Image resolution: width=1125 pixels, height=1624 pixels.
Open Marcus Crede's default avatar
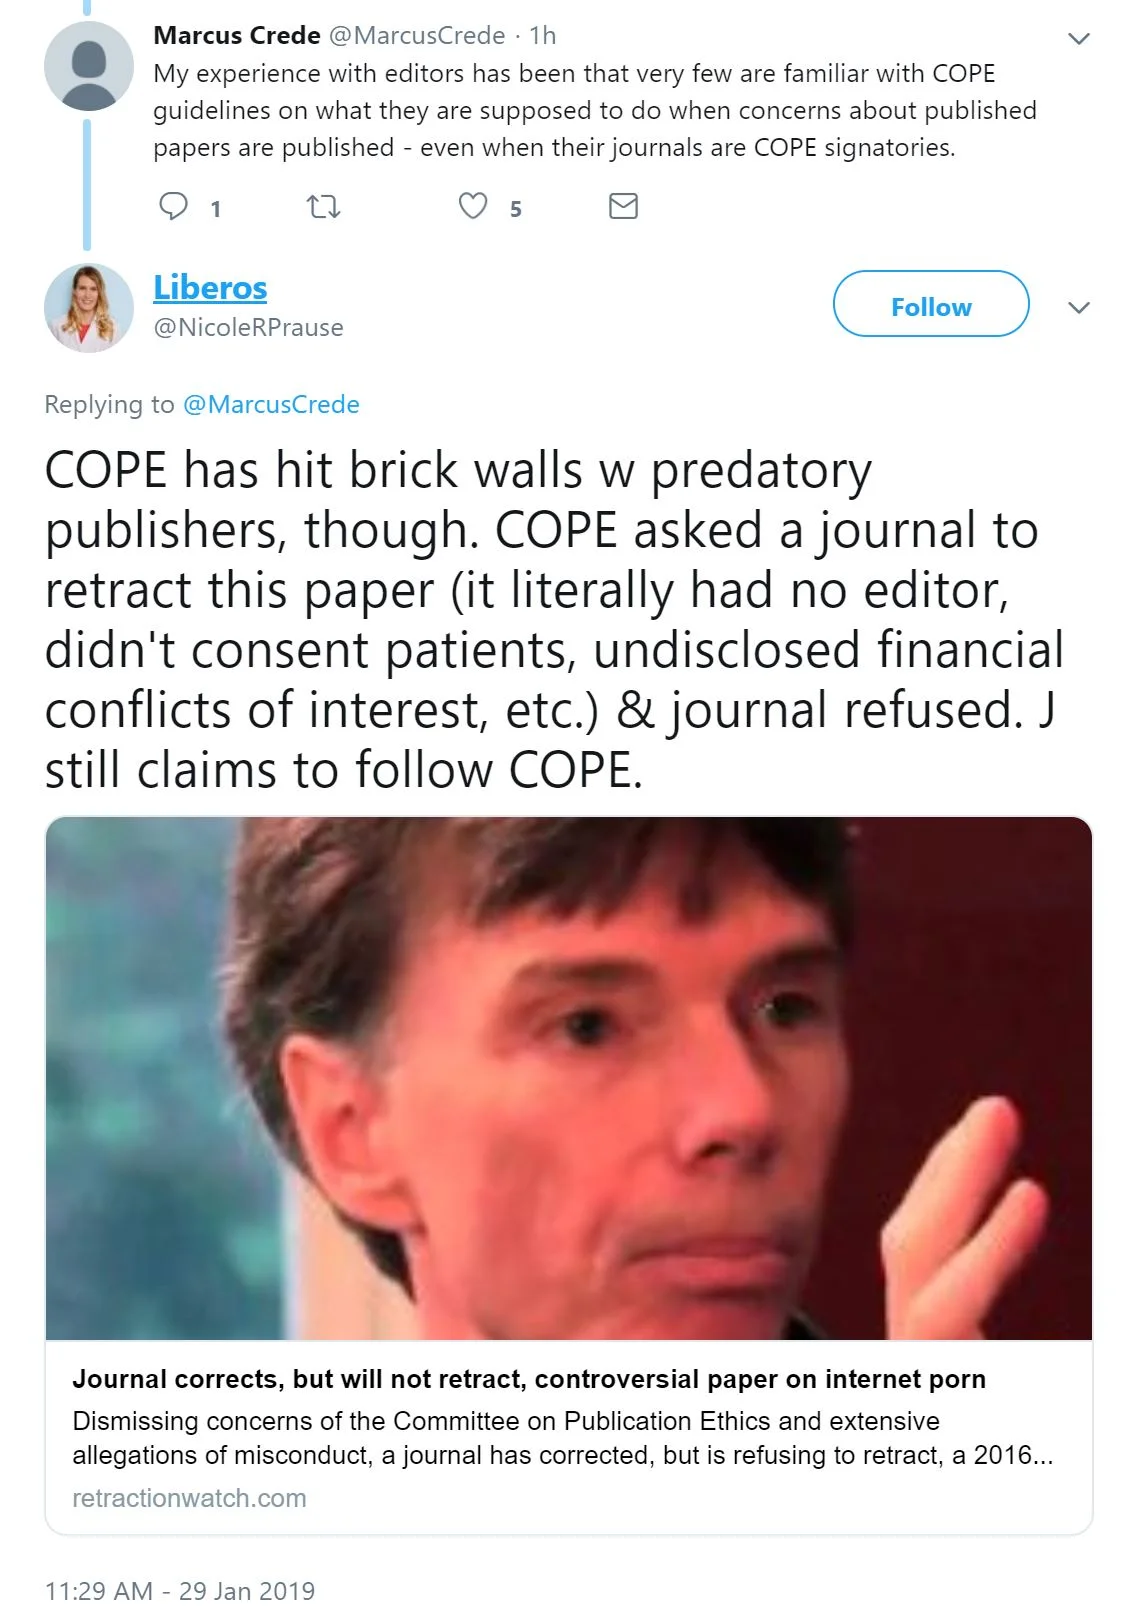[x=89, y=66]
